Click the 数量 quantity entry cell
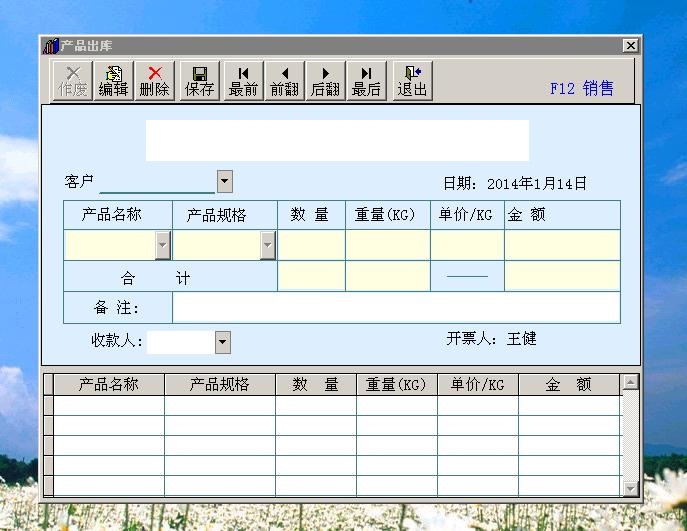687x531 pixels. pyautogui.click(x=312, y=245)
